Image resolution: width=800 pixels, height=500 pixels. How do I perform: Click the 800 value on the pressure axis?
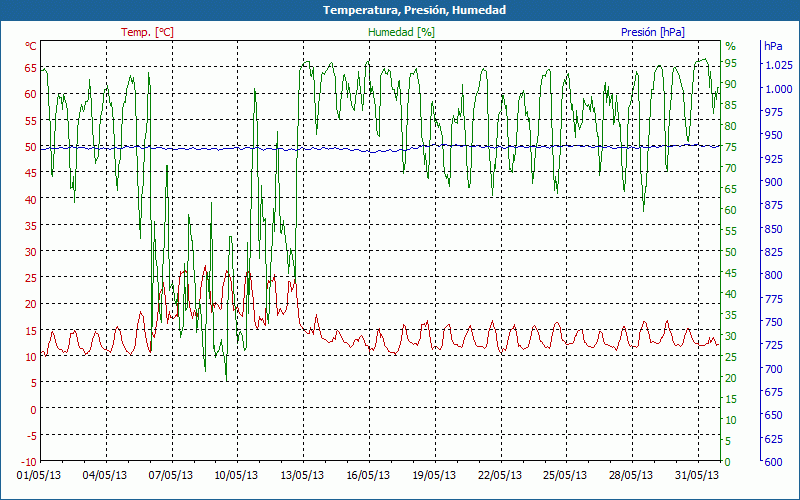point(773,274)
